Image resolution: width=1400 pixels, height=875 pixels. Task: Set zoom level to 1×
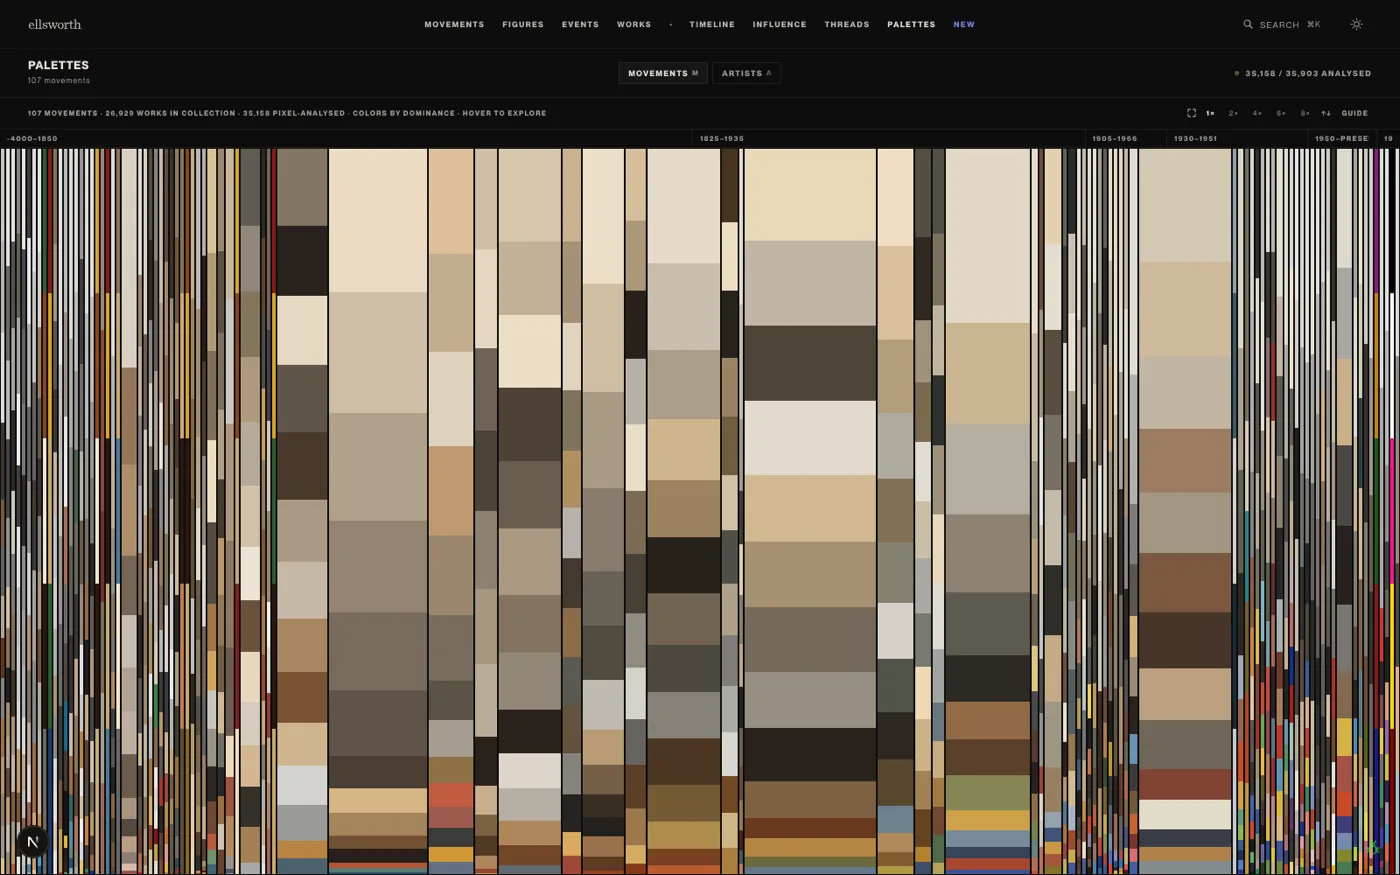click(1210, 113)
